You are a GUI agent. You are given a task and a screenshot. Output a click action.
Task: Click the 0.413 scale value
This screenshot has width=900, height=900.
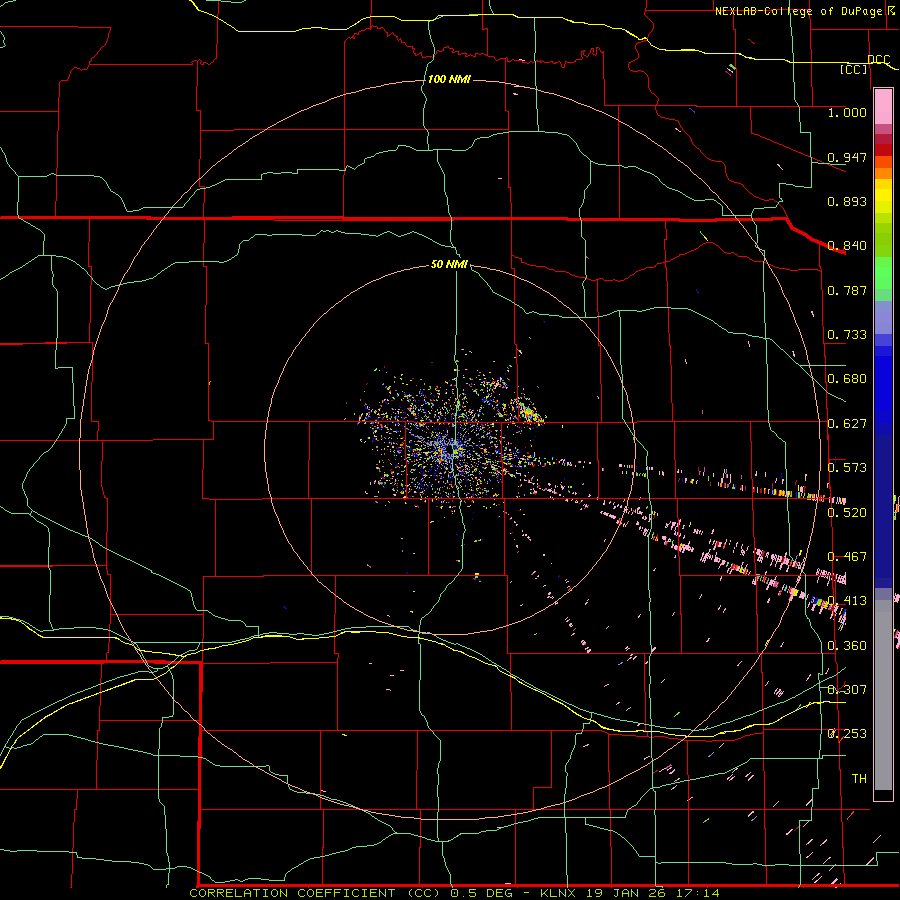coord(847,601)
